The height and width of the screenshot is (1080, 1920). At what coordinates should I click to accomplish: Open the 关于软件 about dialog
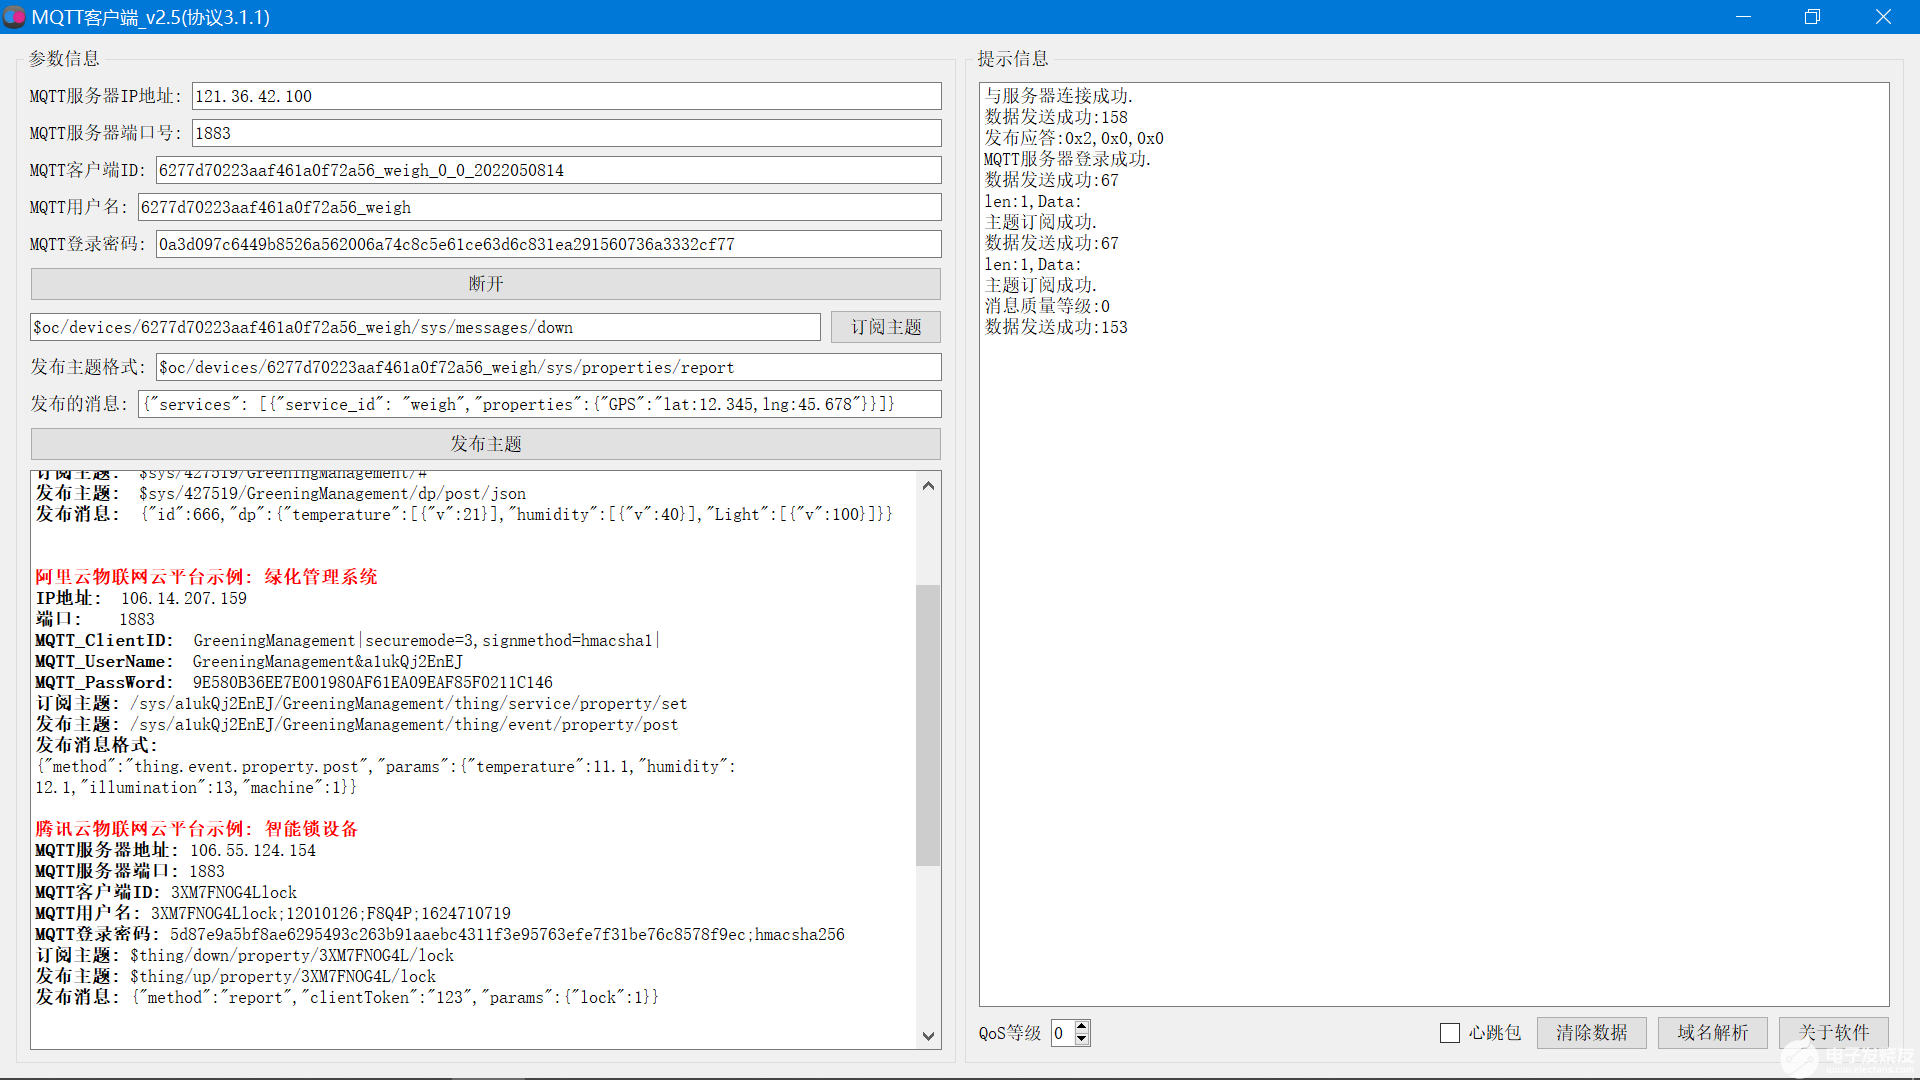point(1833,1033)
